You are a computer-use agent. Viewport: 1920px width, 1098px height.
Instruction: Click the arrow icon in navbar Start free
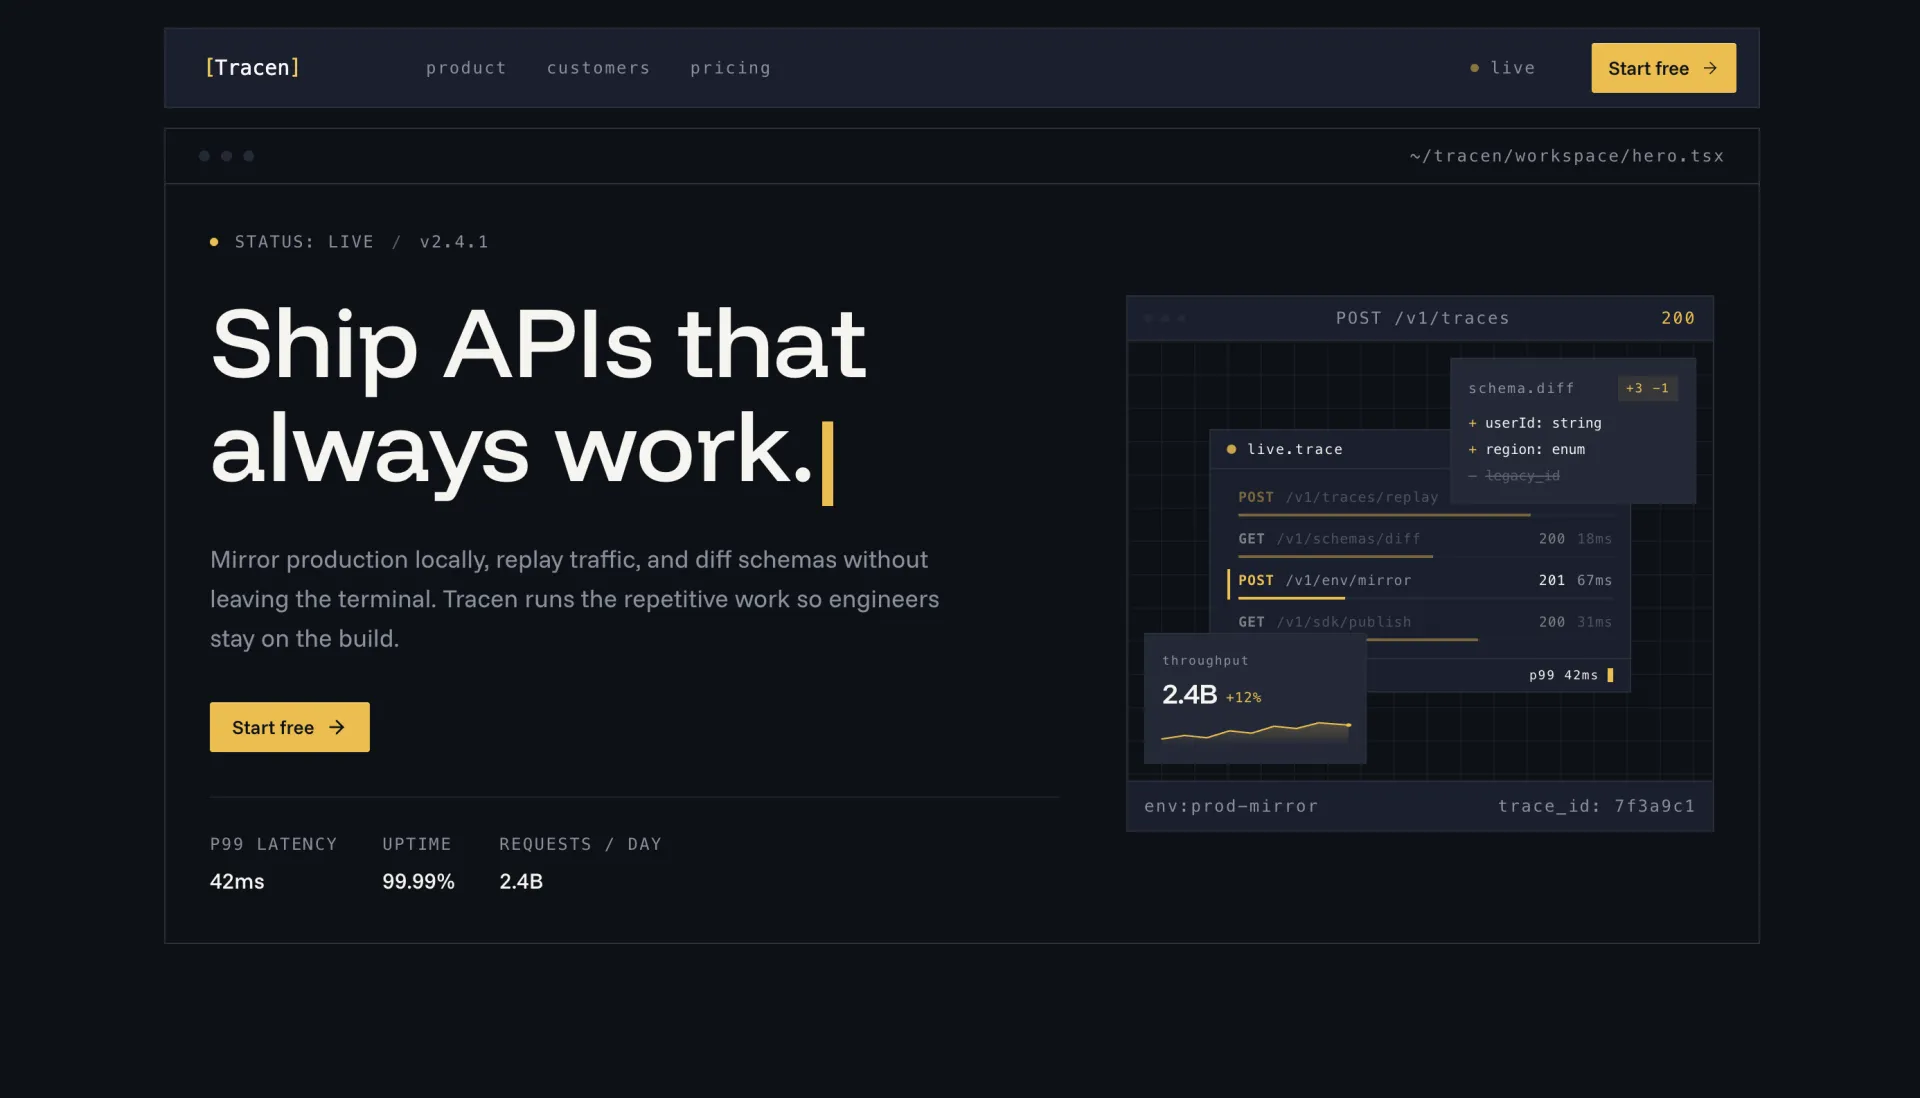tap(1710, 68)
